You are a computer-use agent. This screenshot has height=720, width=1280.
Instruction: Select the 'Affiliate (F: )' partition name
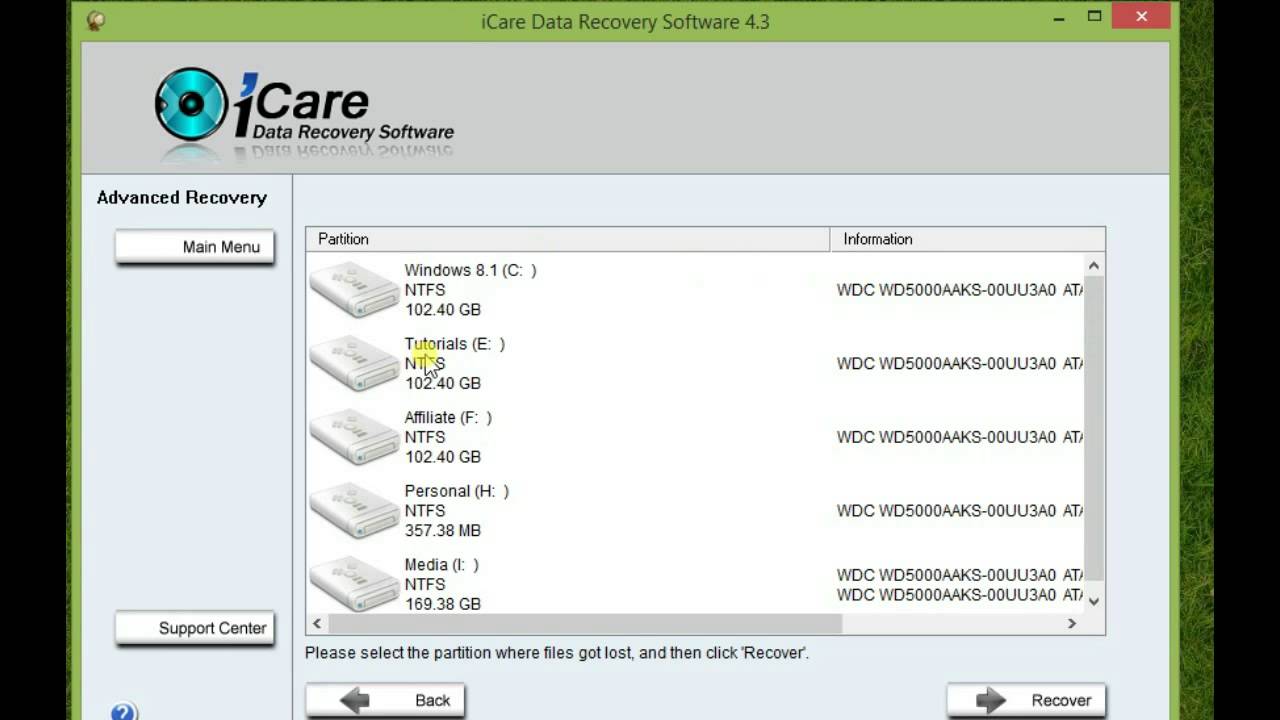[x=448, y=417]
